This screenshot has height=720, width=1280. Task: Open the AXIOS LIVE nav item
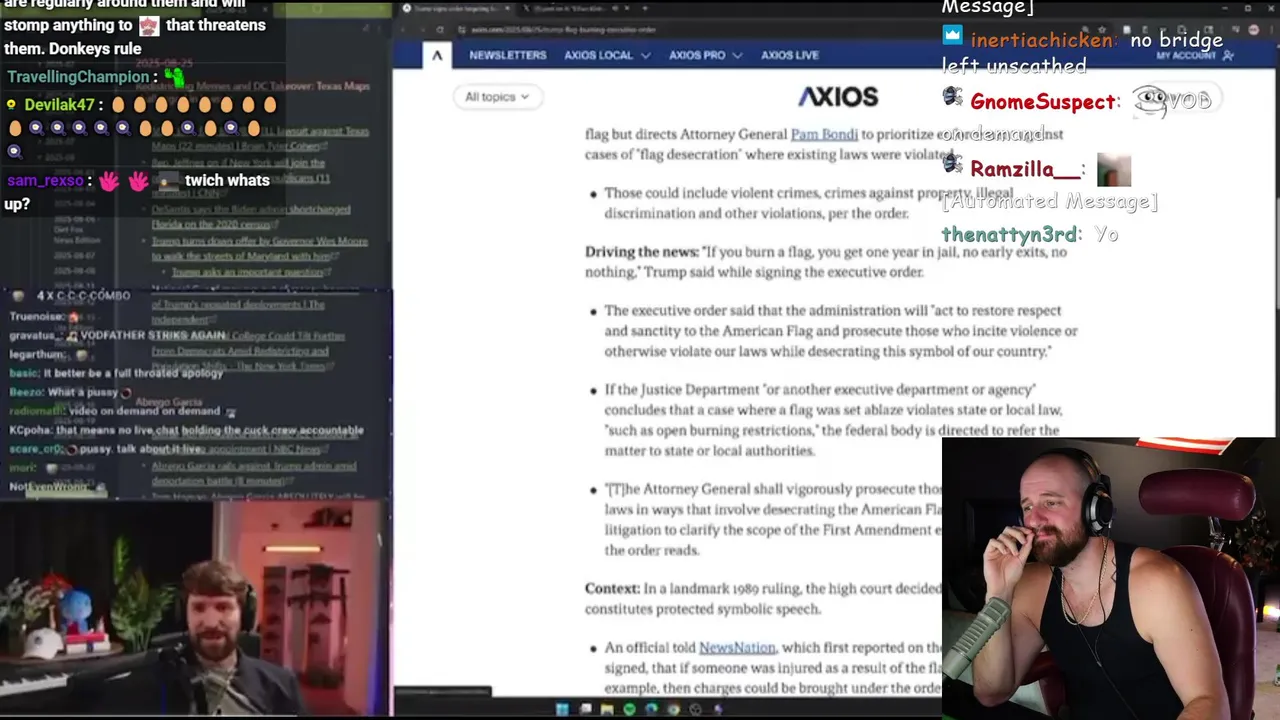[790, 55]
